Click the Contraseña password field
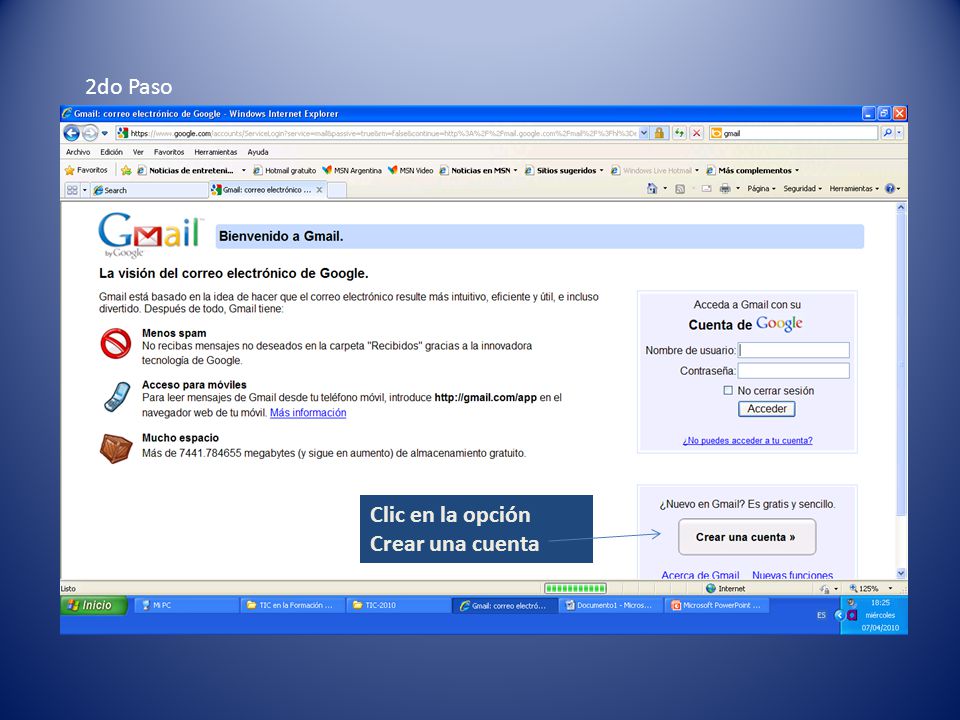Viewport: 960px width, 720px height. (793, 370)
